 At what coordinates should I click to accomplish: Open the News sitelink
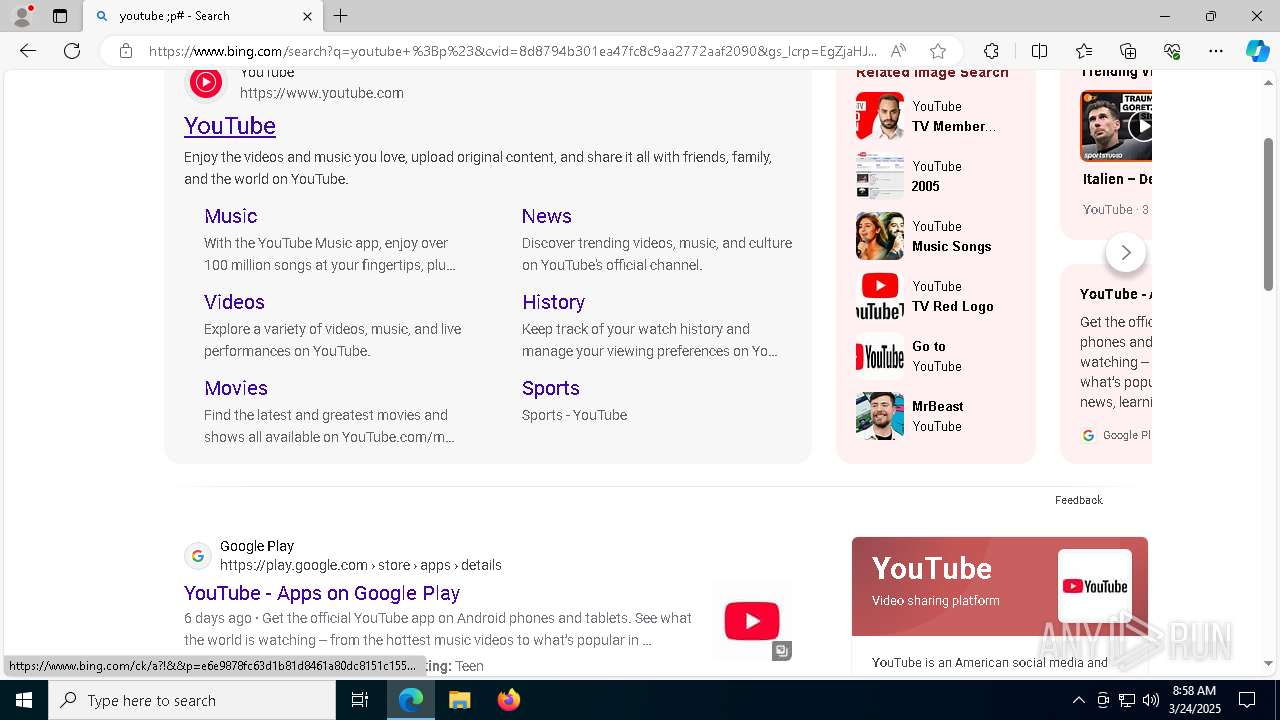click(x=547, y=216)
